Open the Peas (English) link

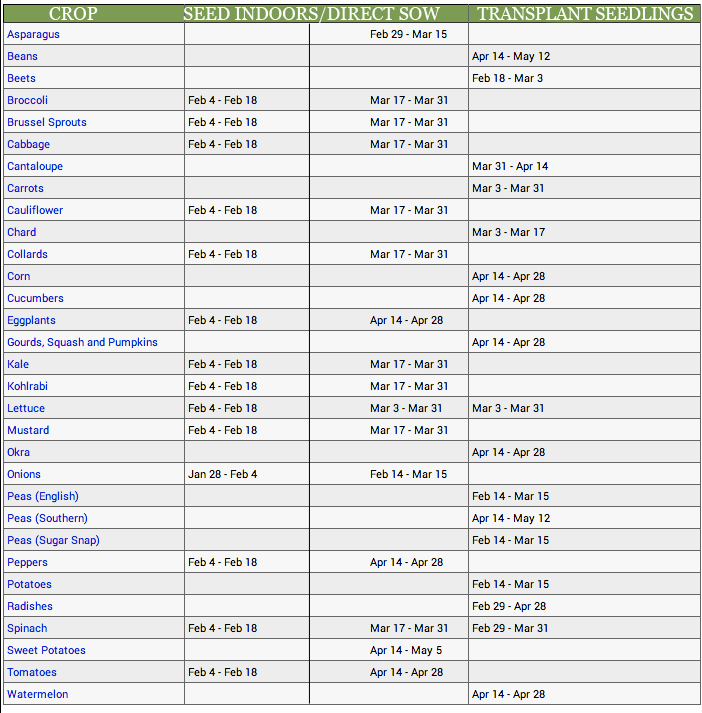[x=43, y=497]
